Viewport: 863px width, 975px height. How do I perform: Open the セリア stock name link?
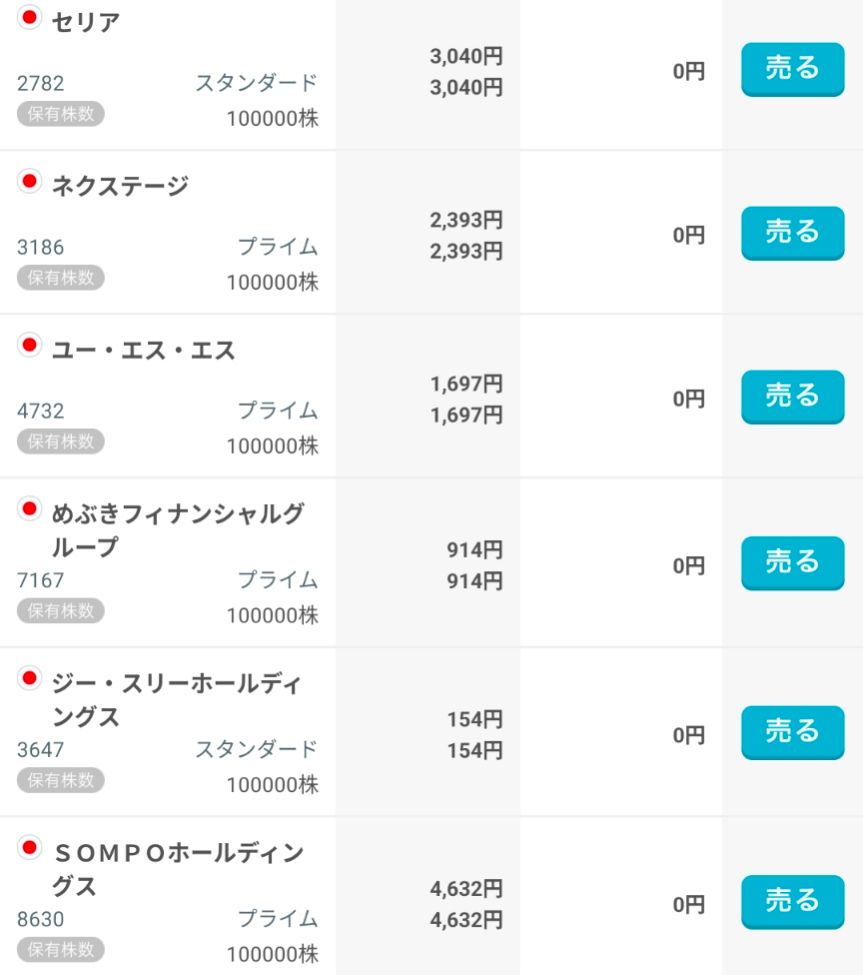pos(86,22)
